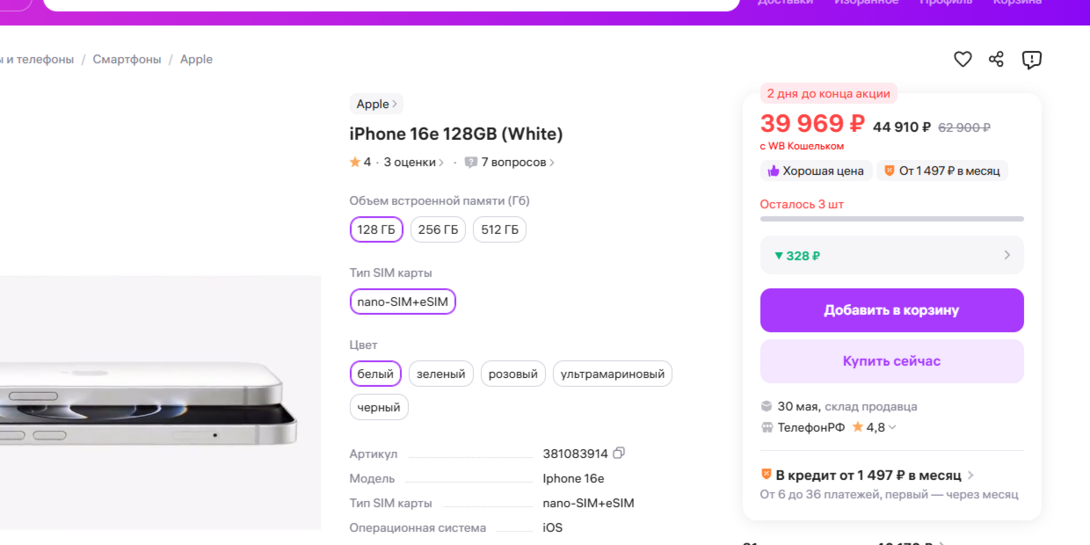1090x545 pixels.
Task: Copy the article number 381083914
Action: pyautogui.click(x=619, y=453)
